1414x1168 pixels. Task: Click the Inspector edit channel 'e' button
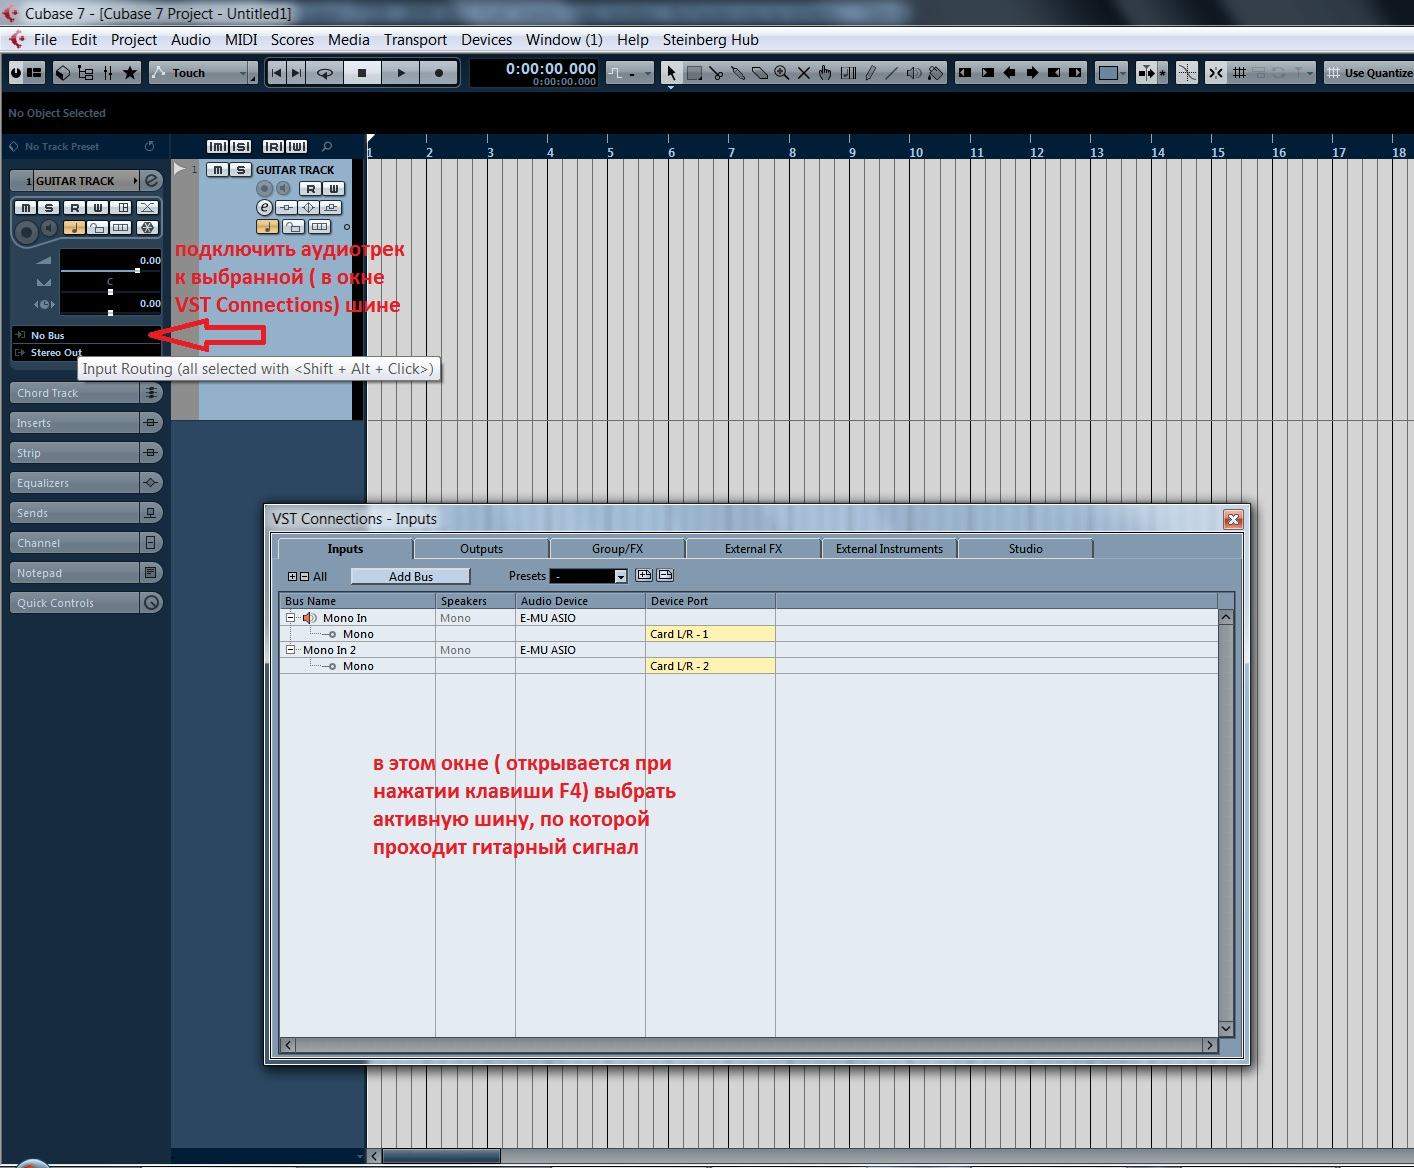151,181
